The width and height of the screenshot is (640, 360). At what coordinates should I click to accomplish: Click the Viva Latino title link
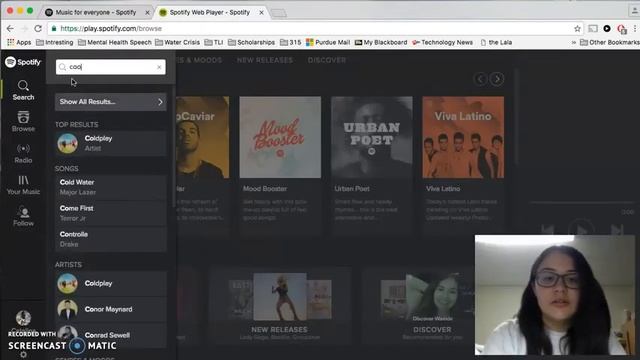point(443,189)
